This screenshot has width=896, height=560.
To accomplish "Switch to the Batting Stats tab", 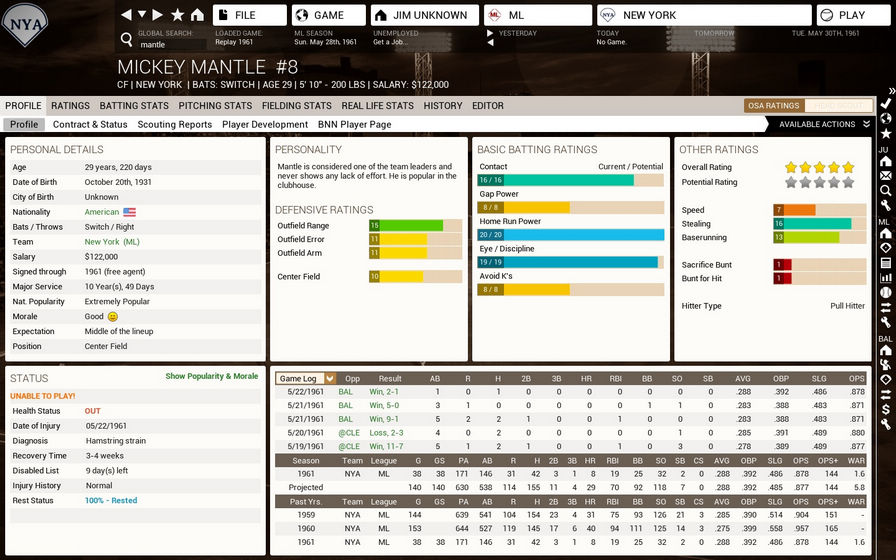I will click(x=134, y=105).
